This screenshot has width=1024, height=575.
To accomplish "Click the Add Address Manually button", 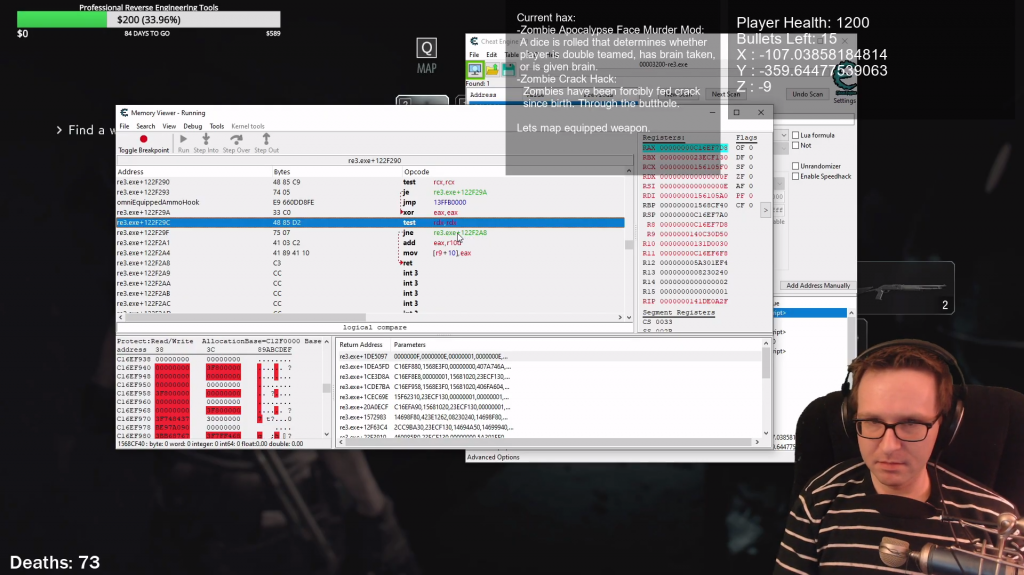I will pyautogui.click(x=818, y=286).
